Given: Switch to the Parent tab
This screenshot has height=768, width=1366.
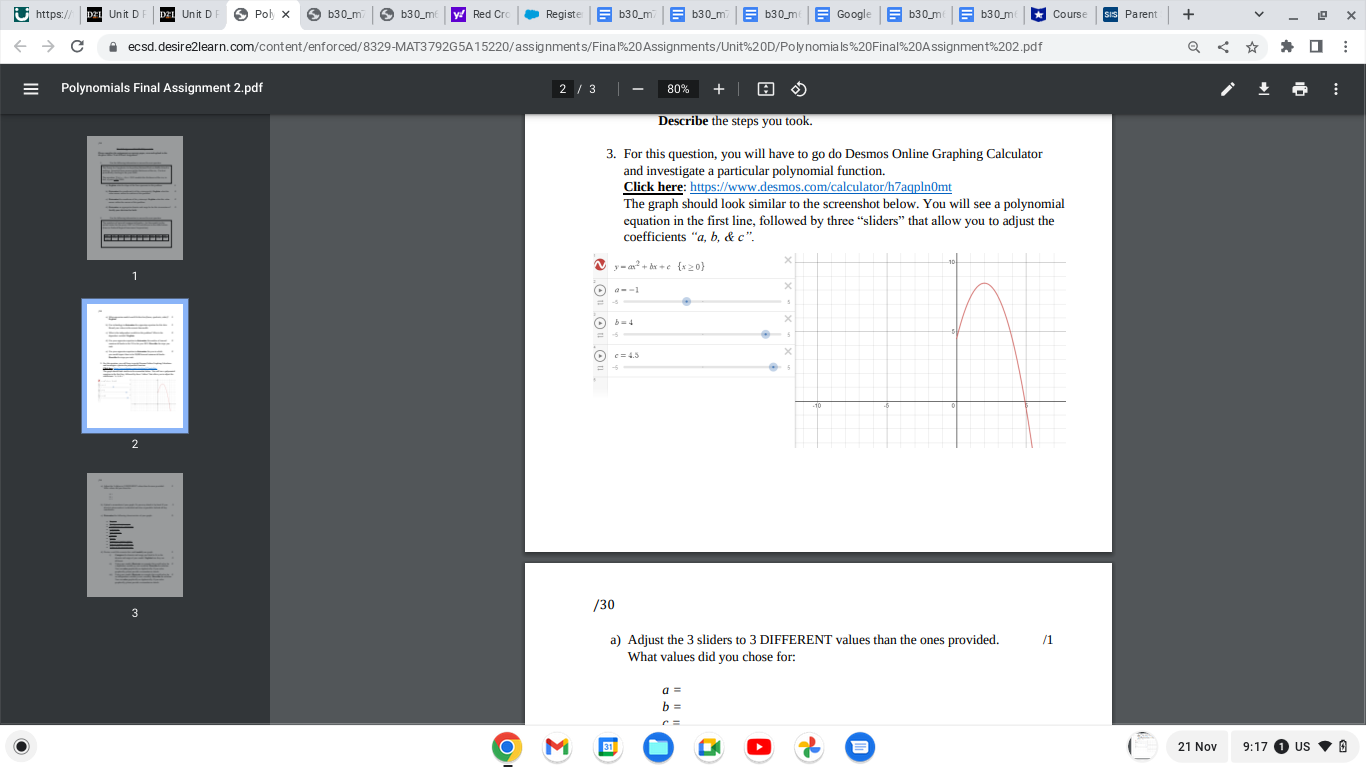Looking at the screenshot, I should click(1132, 15).
